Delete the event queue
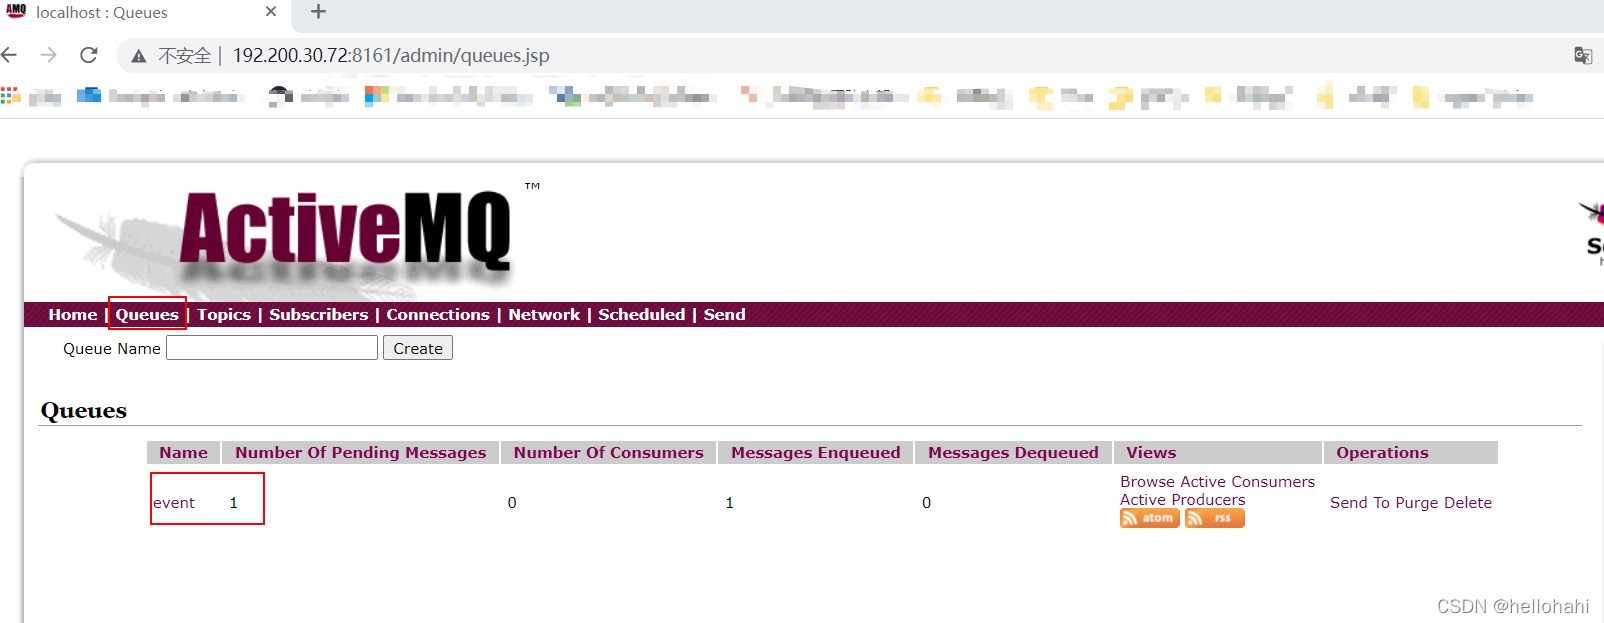Screen dimensions: 1604x623 (x=1468, y=503)
